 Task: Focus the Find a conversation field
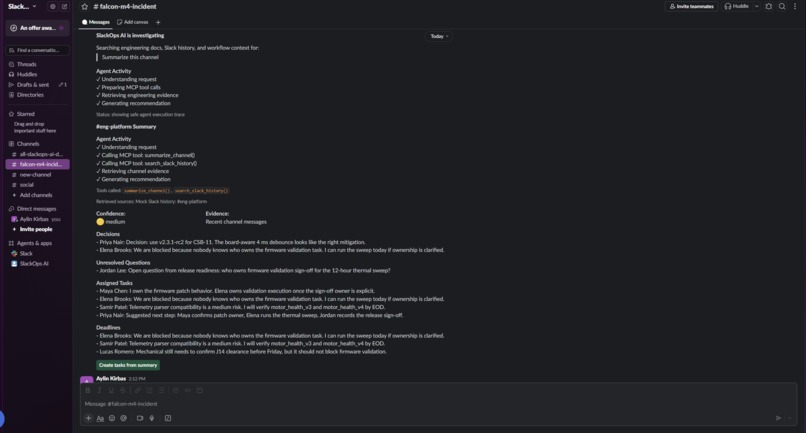[37, 50]
